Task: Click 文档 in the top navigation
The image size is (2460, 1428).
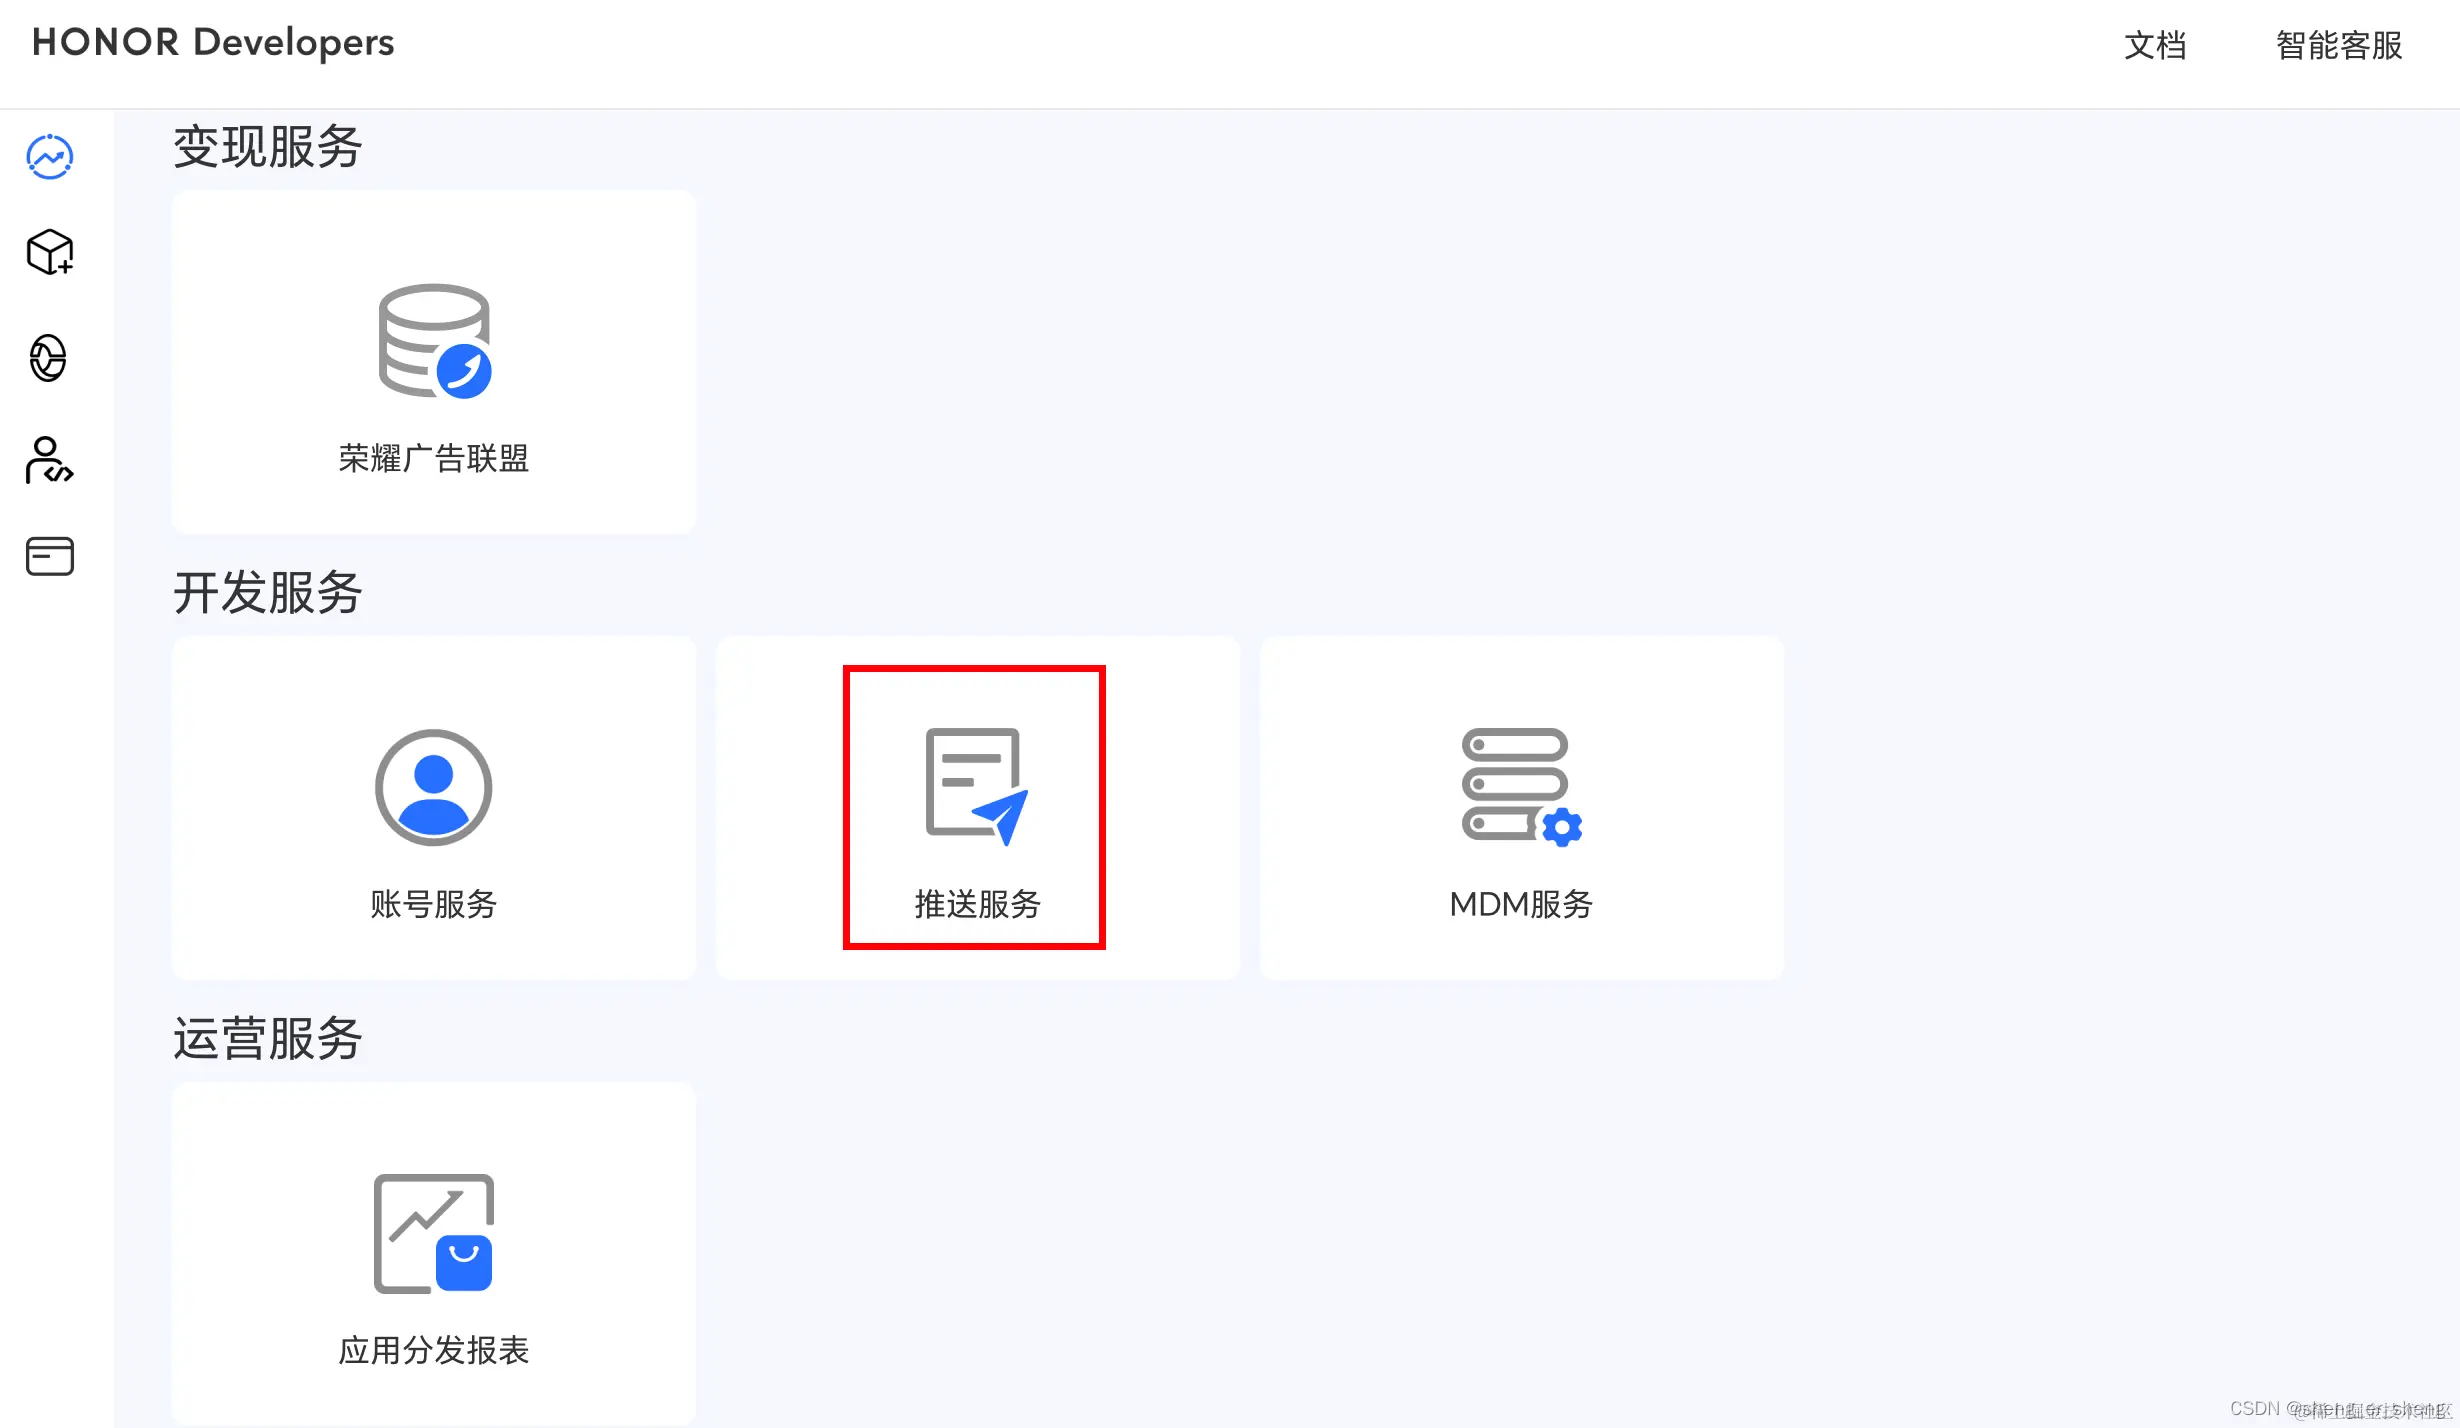Action: click(x=2153, y=46)
